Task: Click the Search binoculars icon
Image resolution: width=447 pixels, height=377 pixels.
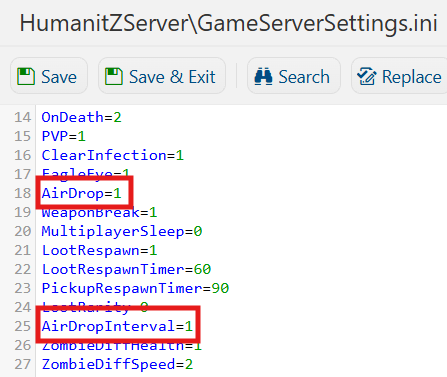Action: pos(263,76)
